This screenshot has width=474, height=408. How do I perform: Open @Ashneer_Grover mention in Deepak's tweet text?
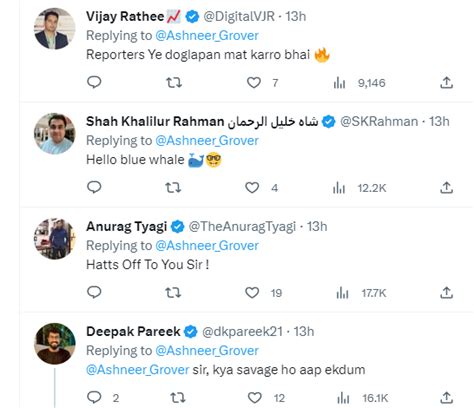pos(138,370)
